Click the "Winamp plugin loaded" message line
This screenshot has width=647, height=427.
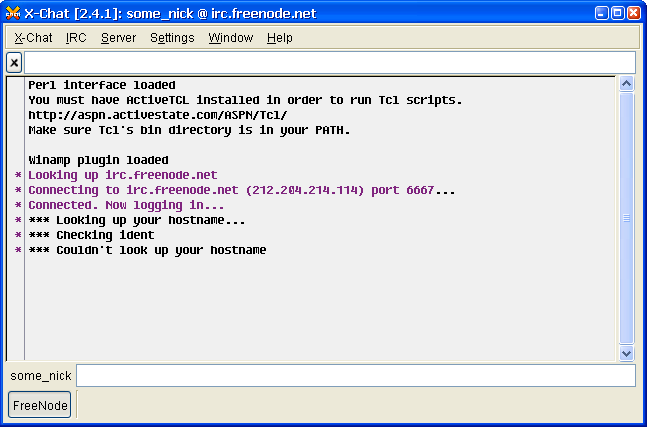pos(98,160)
